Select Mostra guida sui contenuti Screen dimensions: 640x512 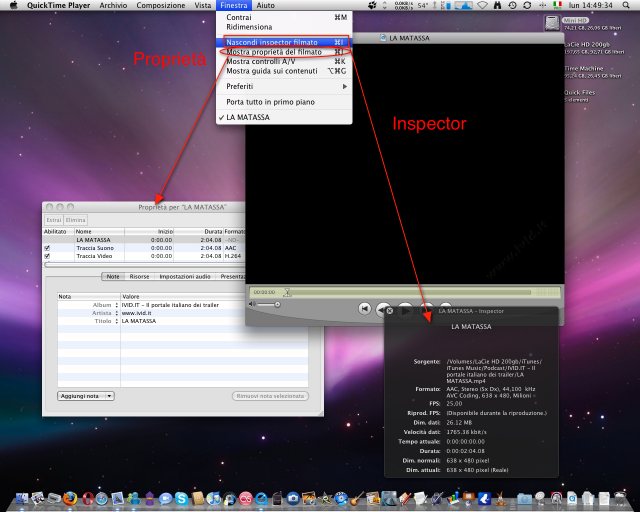click(x=284, y=71)
